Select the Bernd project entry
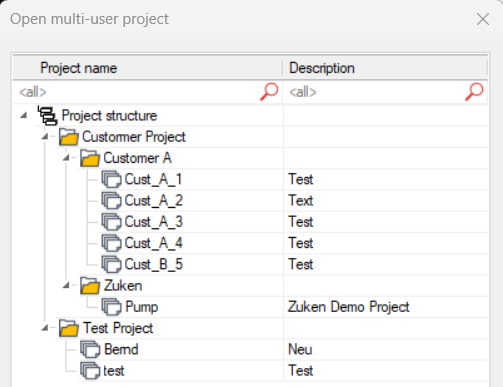This screenshot has width=503, height=387. tap(121, 350)
